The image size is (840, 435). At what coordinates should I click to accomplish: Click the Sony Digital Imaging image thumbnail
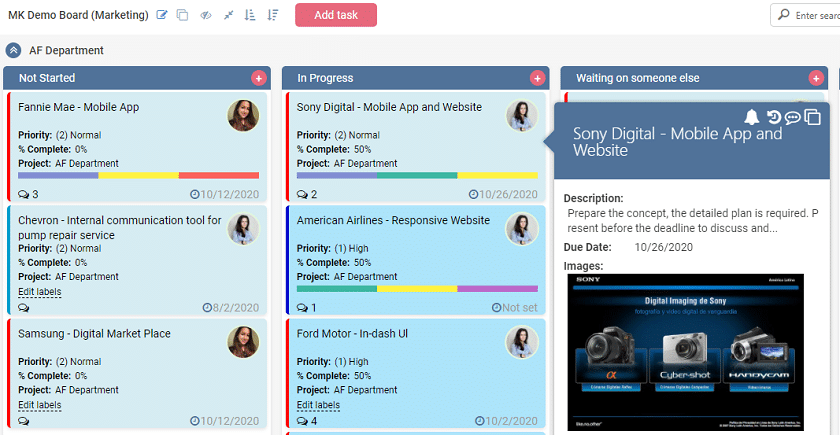click(x=686, y=352)
